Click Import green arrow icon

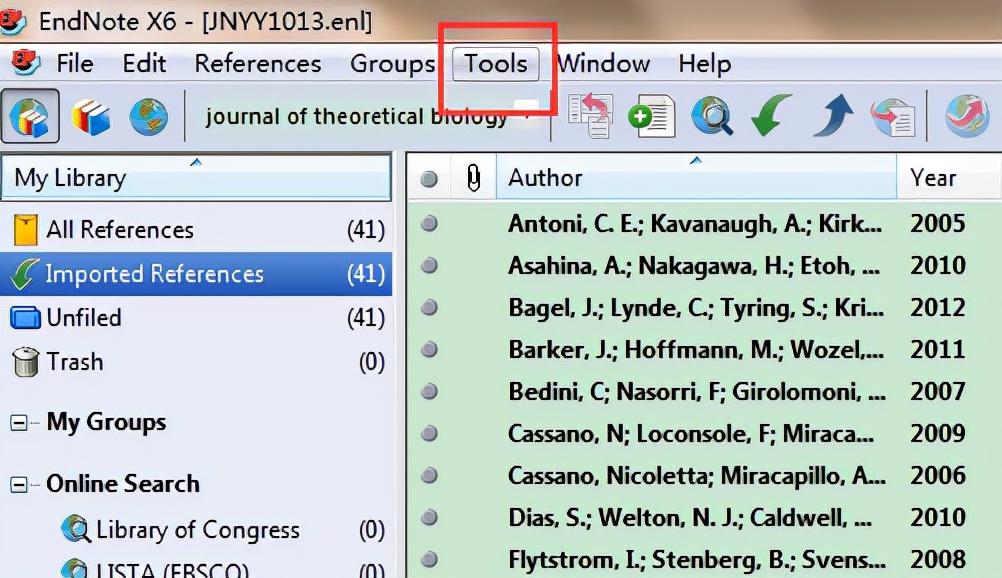pos(771,116)
